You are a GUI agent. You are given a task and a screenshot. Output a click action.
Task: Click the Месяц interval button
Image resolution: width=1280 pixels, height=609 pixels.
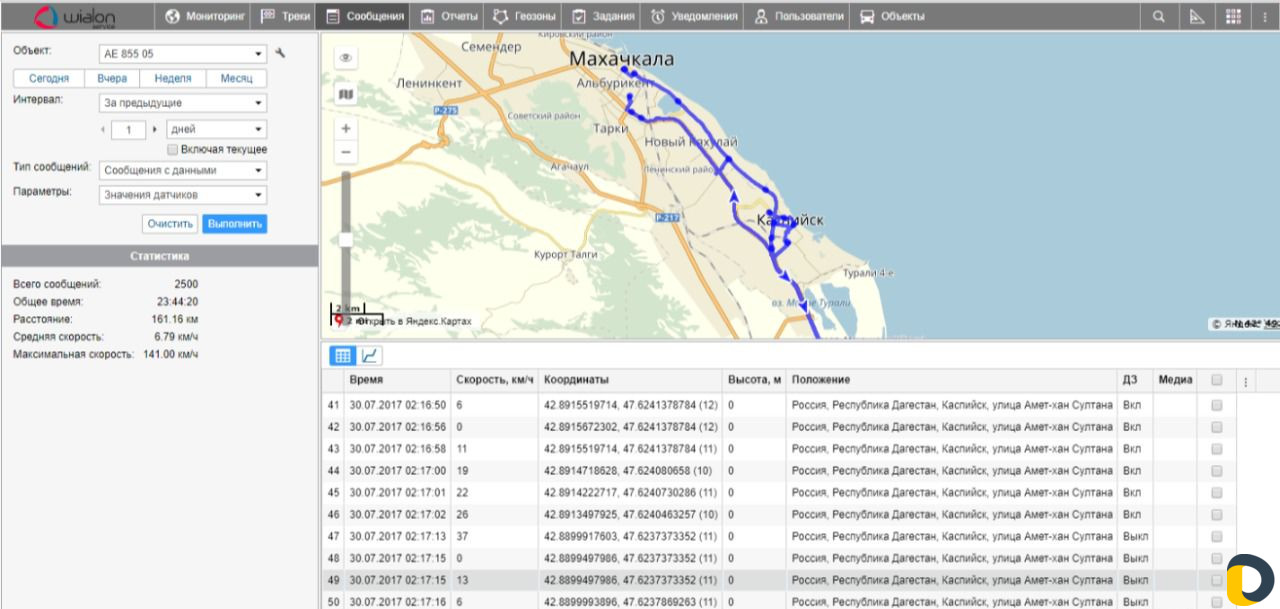(236, 78)
